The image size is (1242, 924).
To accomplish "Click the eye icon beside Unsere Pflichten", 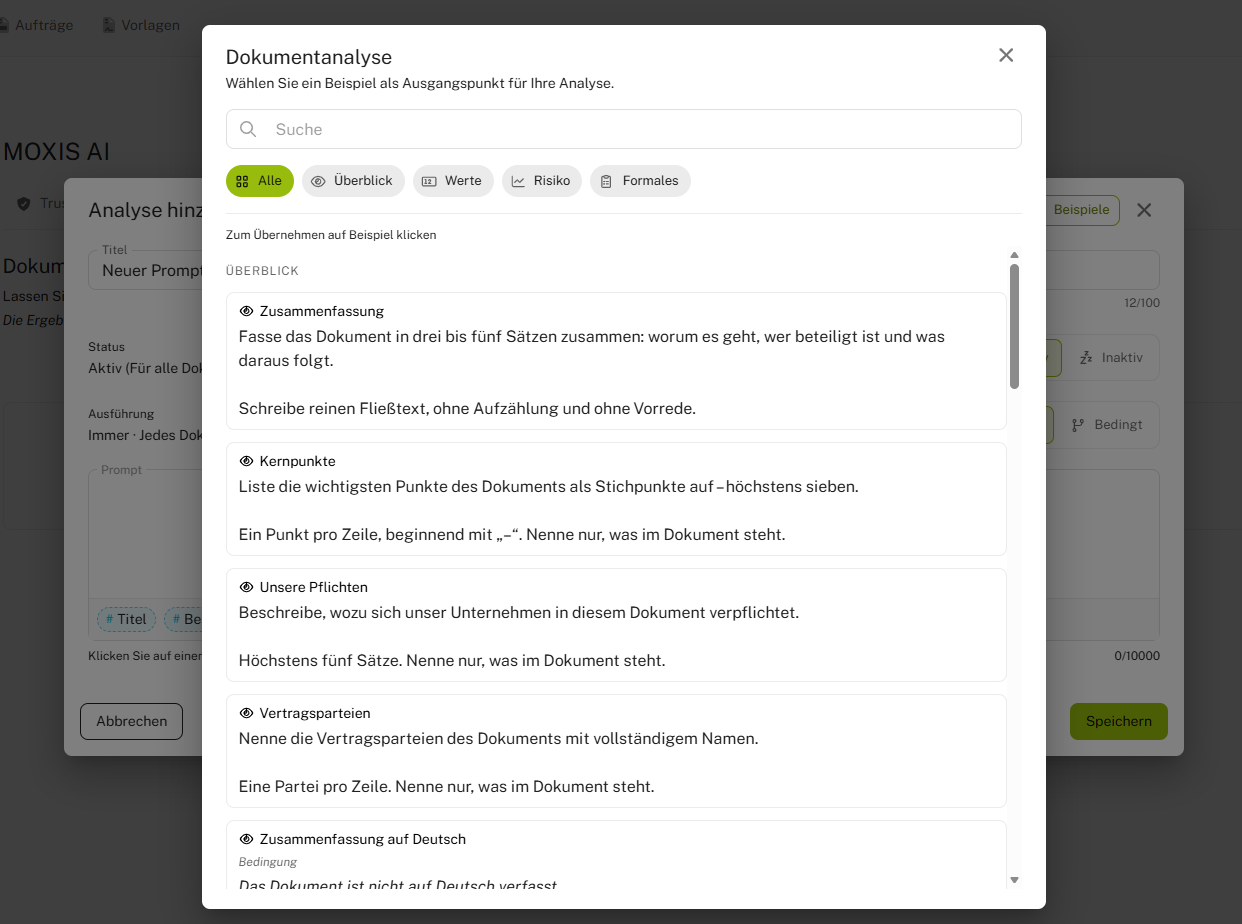I will click(x=246, y=587).
